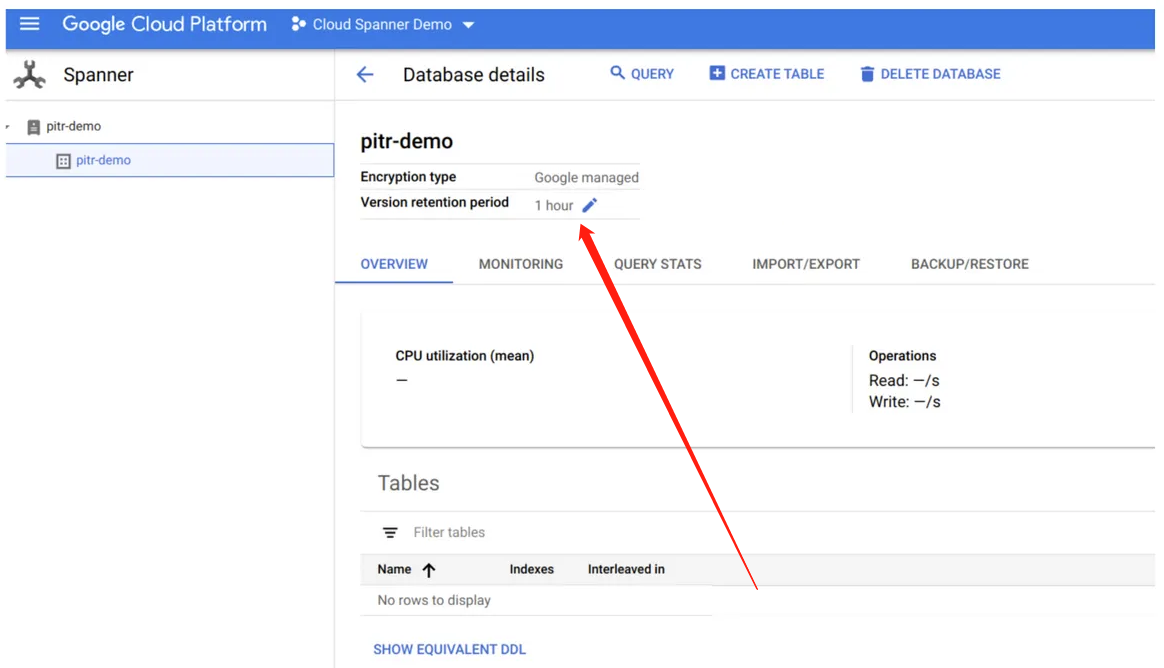The height and width of the screenshot is (668, 1164).
Task: Click the 'No rows to display' message
Action: (x=434, y=600)
